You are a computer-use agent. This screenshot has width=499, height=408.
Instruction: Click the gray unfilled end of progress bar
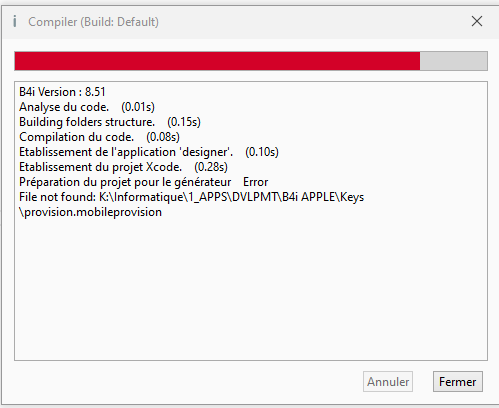click(x=454, y=61)
